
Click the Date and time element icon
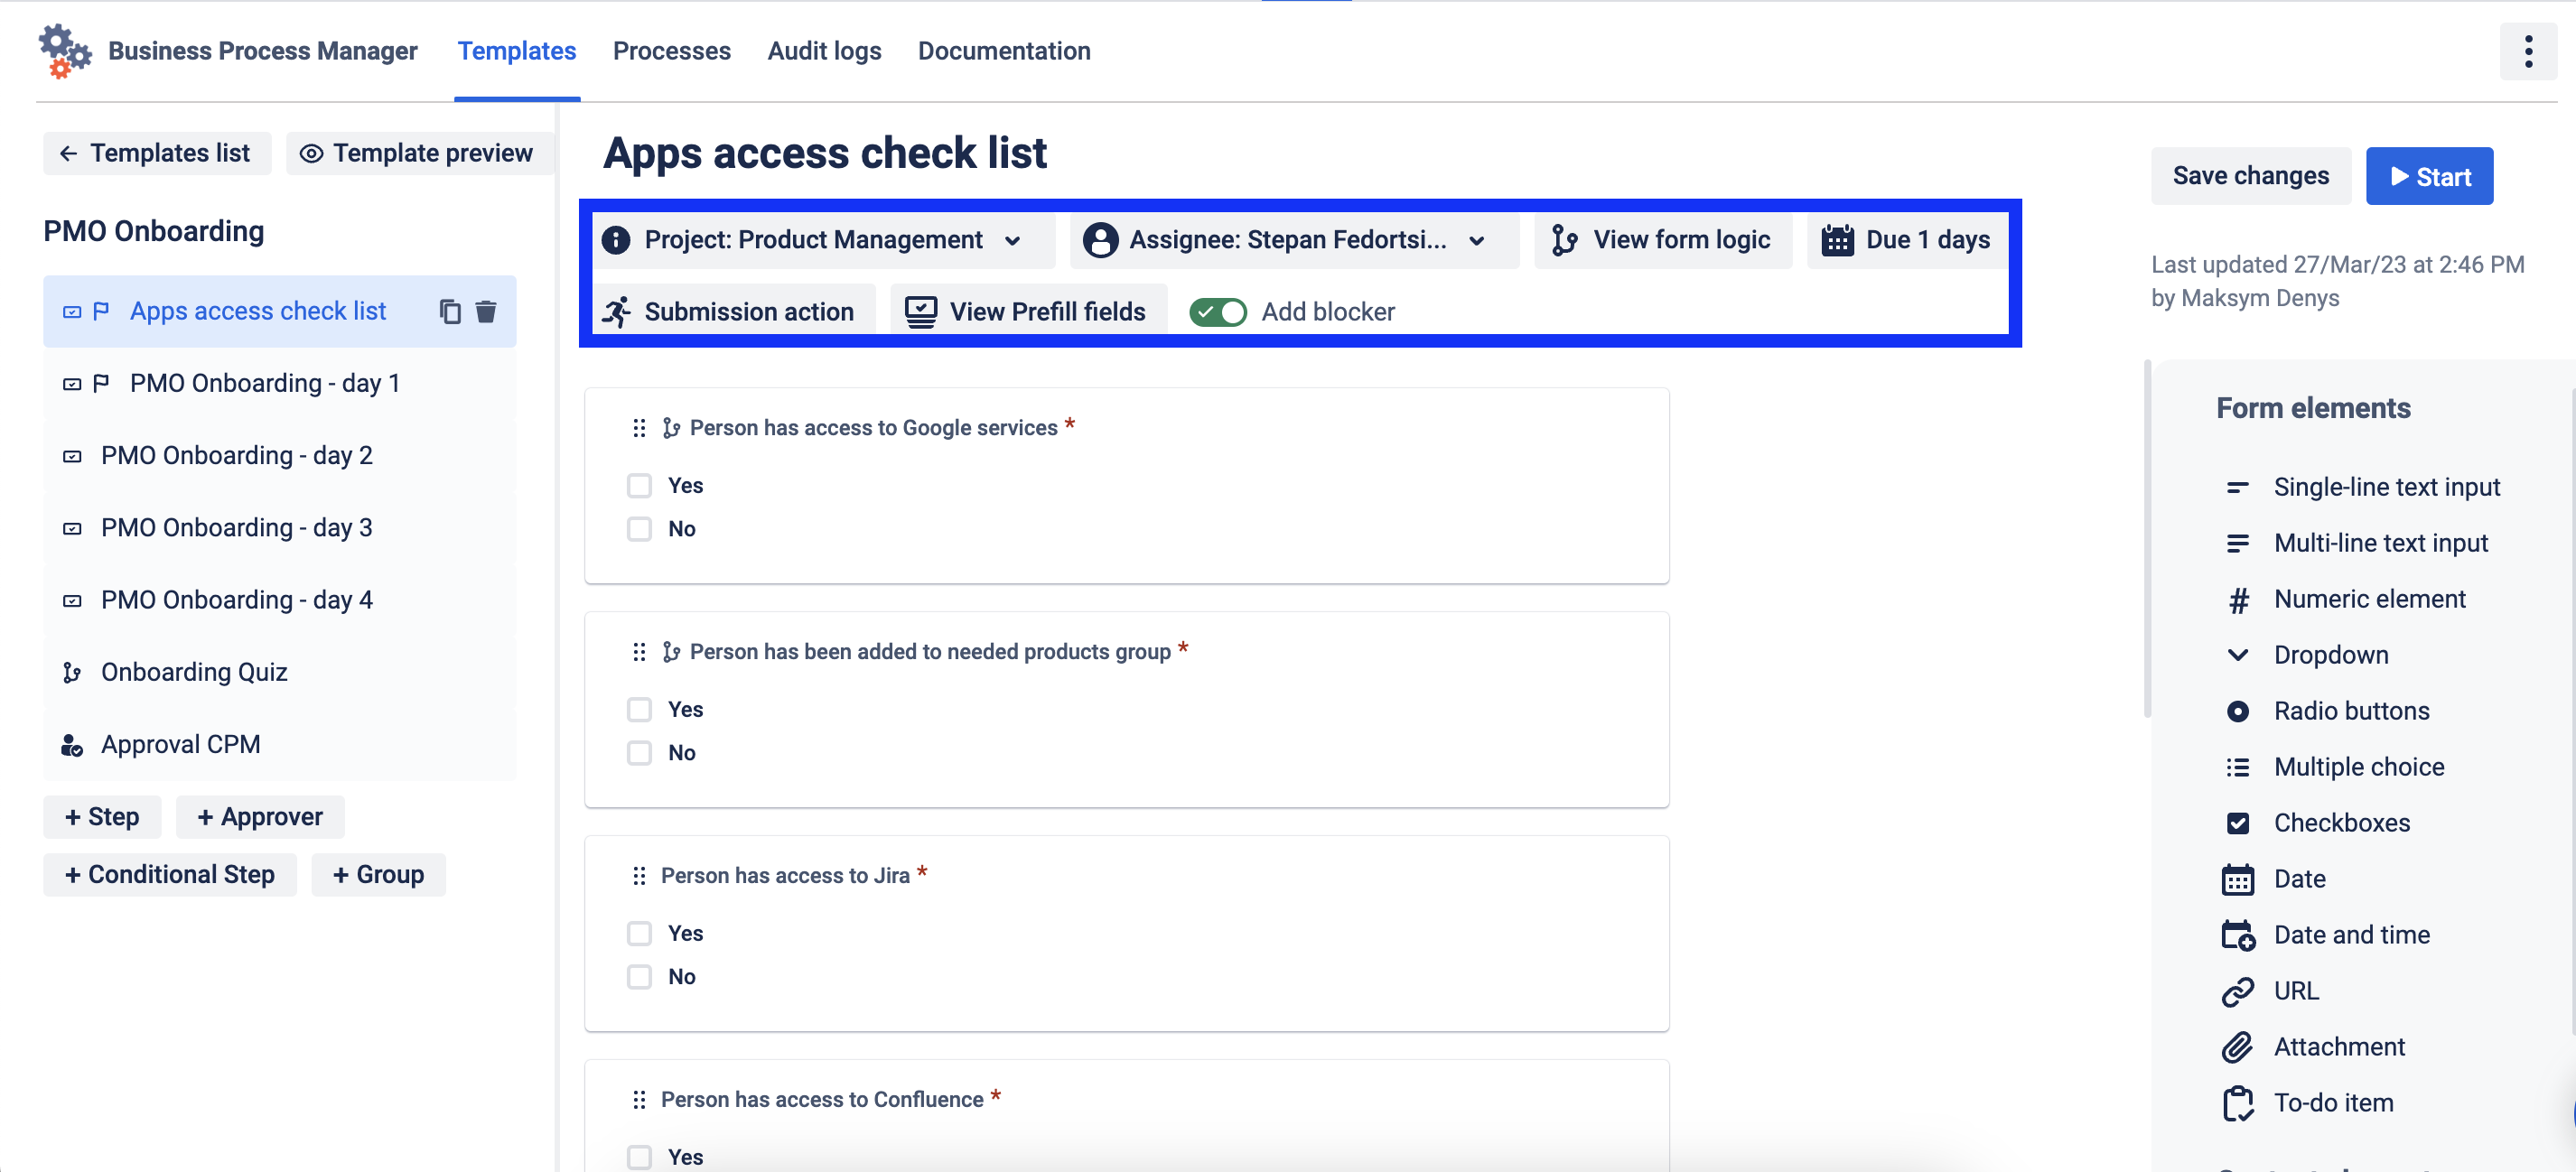pyautogui.click(x=2237, y=935)
